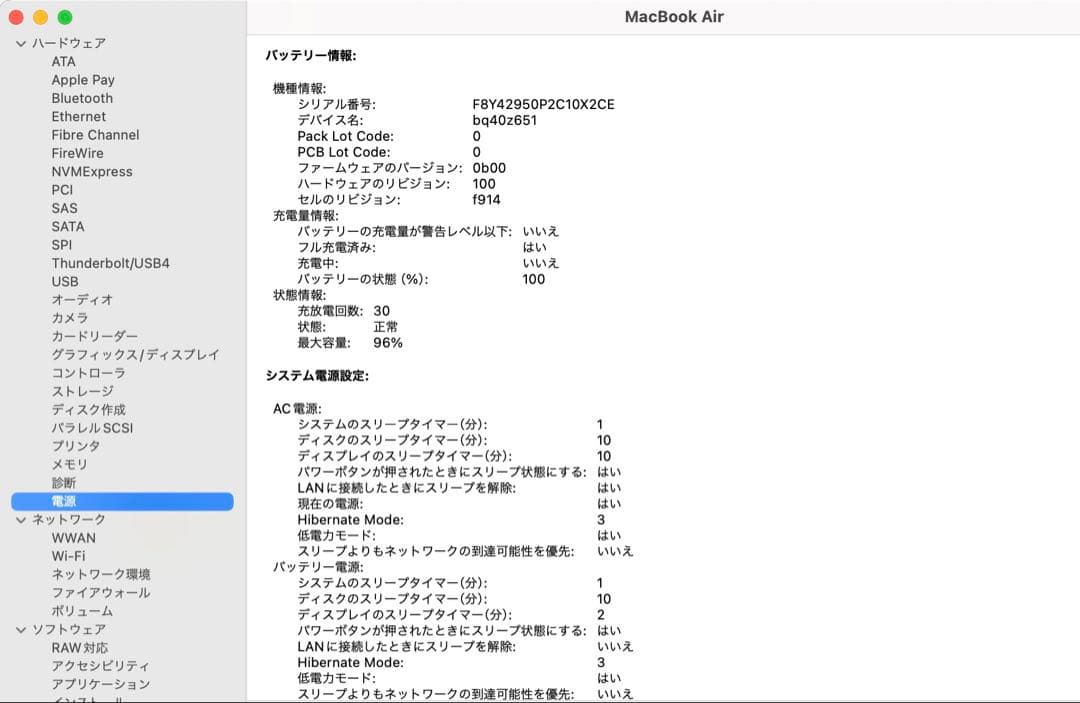The image size is (1080, 703).
Task: Select USB in the sidebar
Action: click(65, 282)
